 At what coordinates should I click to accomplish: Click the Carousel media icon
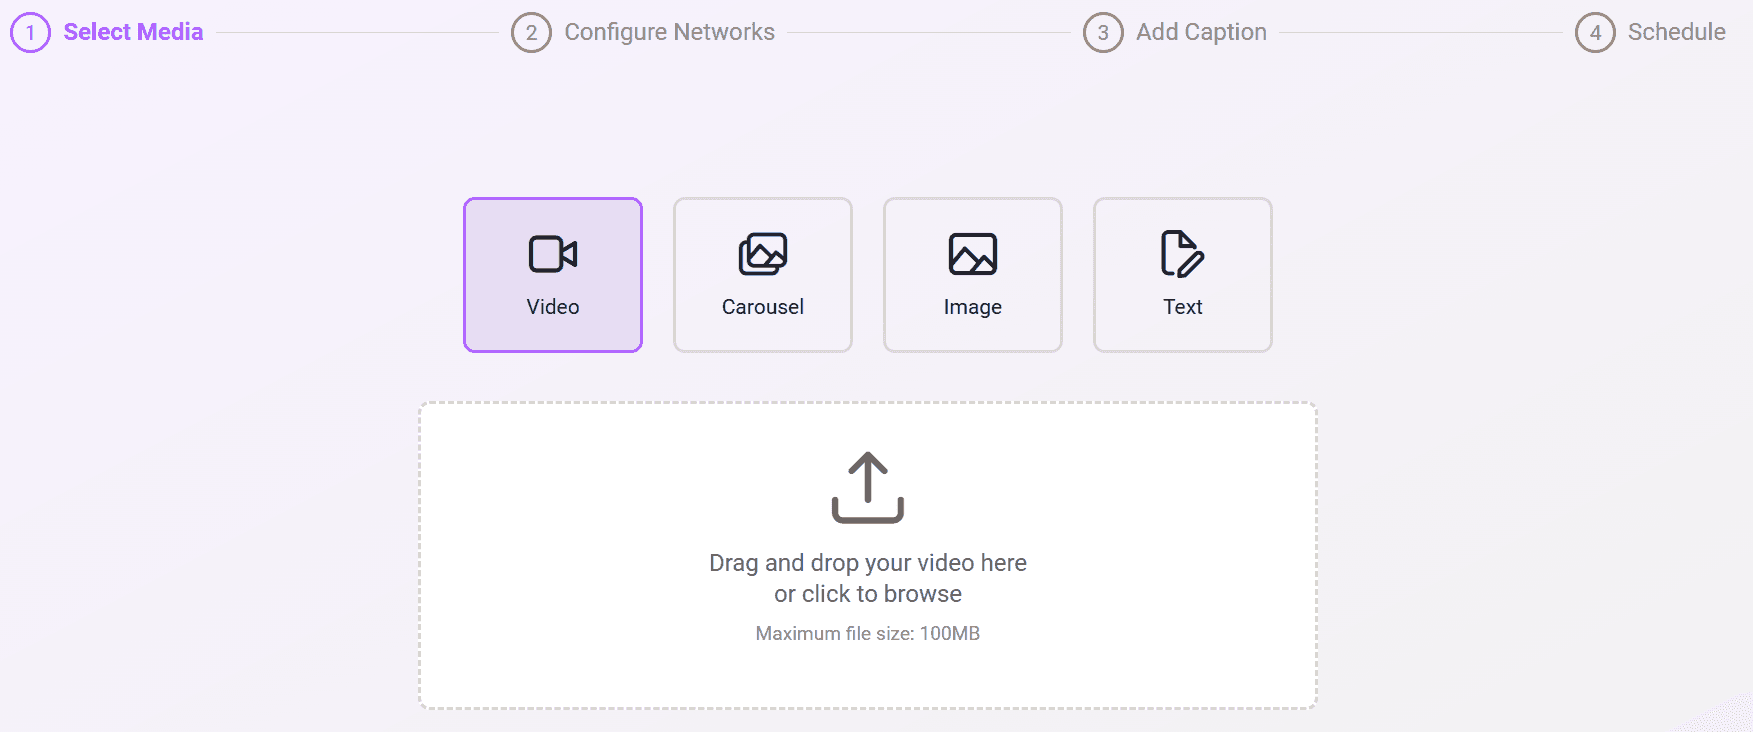point(762,253)
